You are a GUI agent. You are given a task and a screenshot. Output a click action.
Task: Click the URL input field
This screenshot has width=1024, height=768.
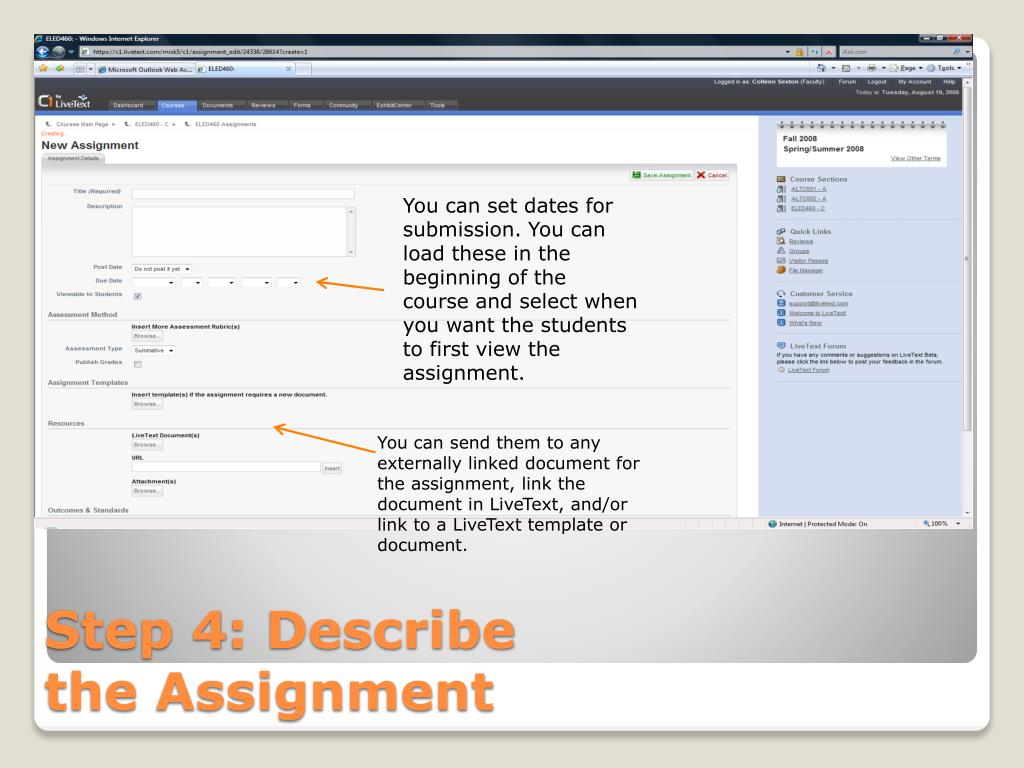click(226, 467)
